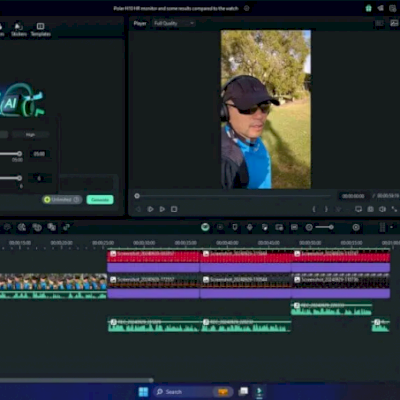The height and width of the screenshot is (400, 400).
Task: Open the file window icon on taskbar
Action: (x=244, y=392)
